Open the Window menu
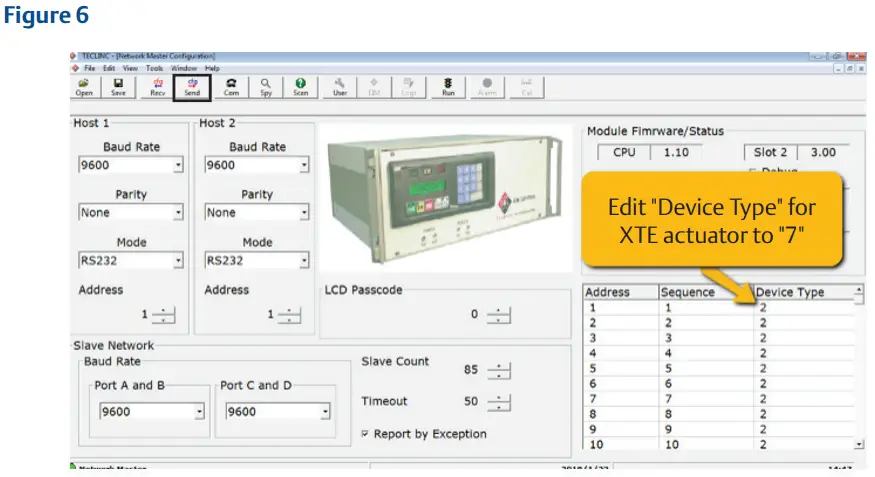875x477 pixels. point(184,68)
